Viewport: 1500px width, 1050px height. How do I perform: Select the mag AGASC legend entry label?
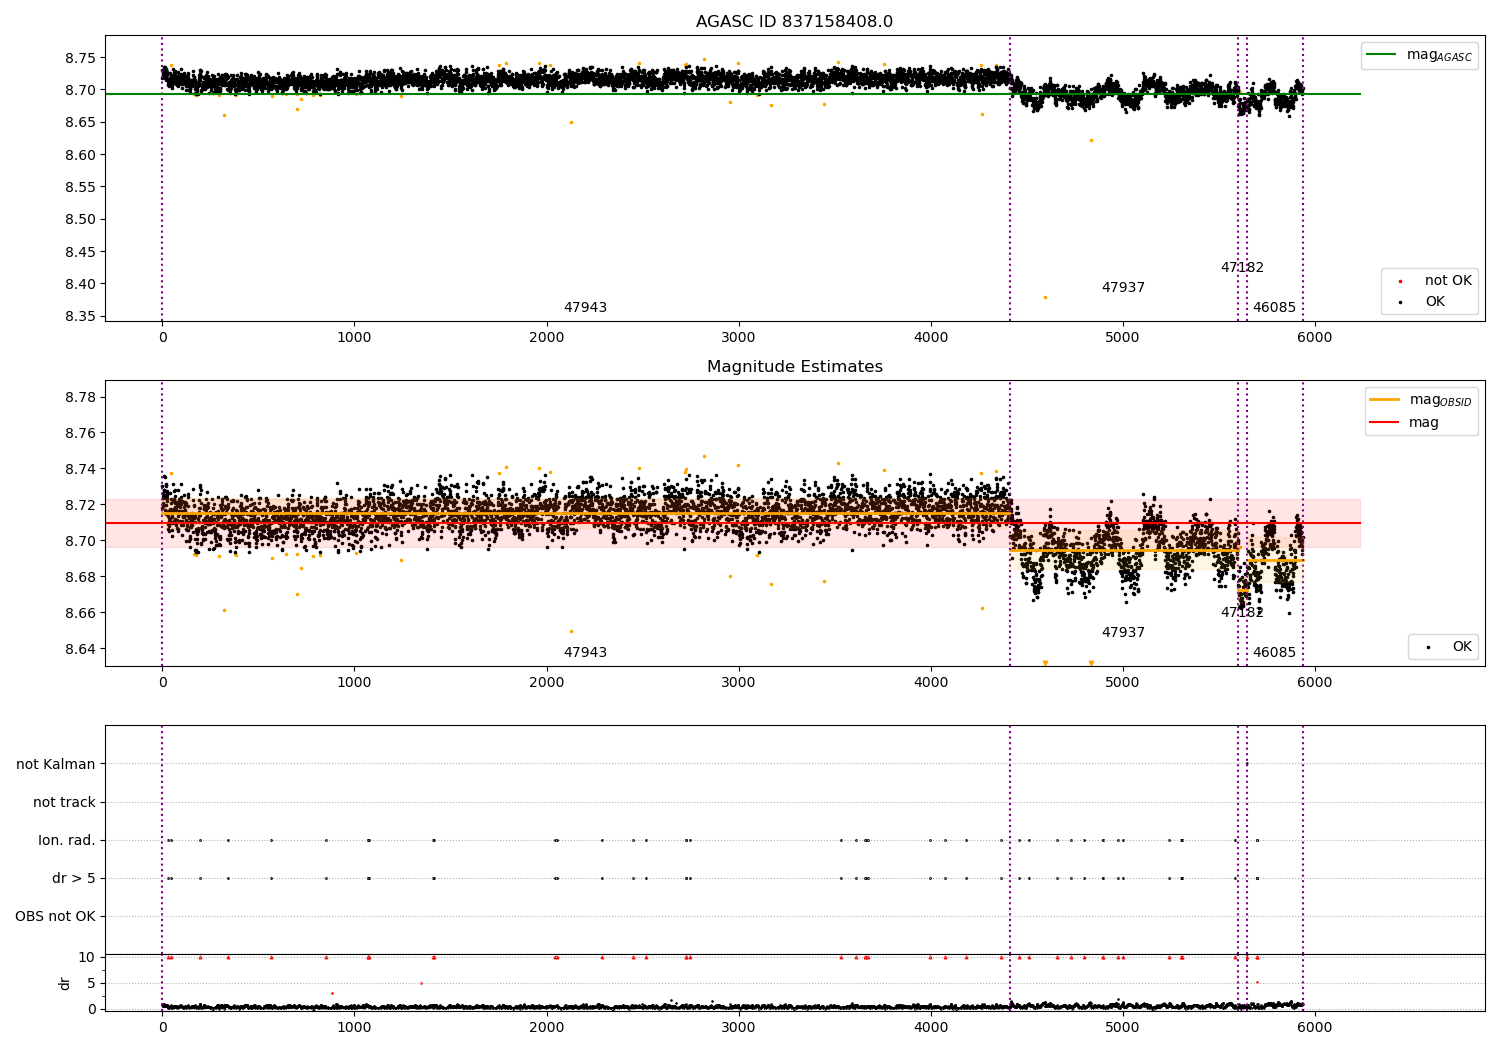tap(1439, 55)
